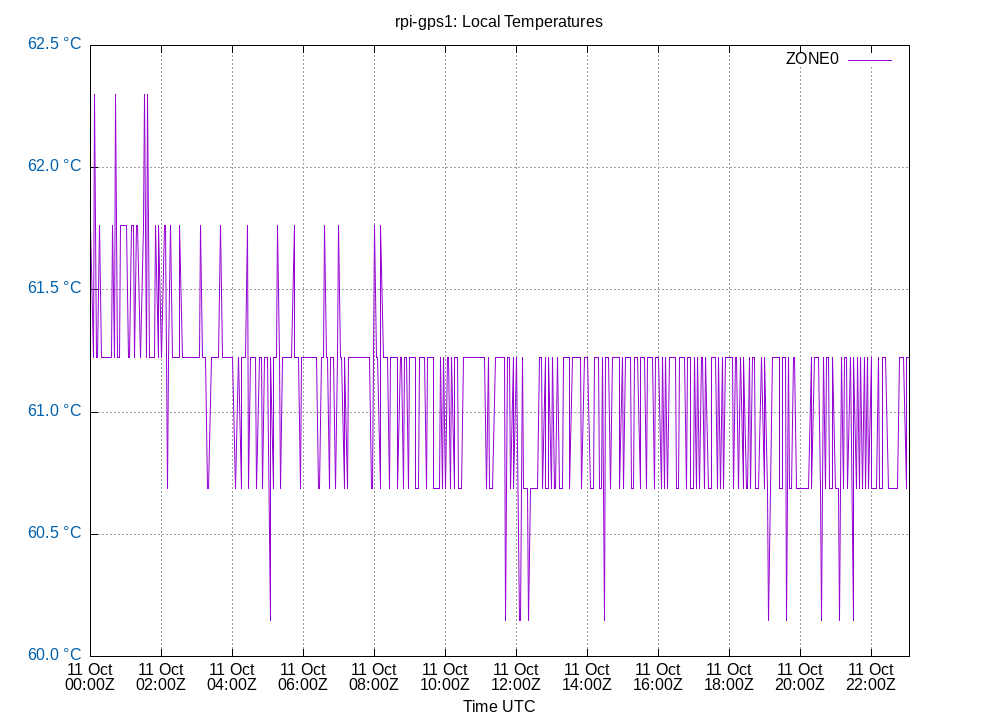Select the 62.5 °C y-axis label
The height and width of the screenshot is (720, 1000).
click(x=55, y=43)
